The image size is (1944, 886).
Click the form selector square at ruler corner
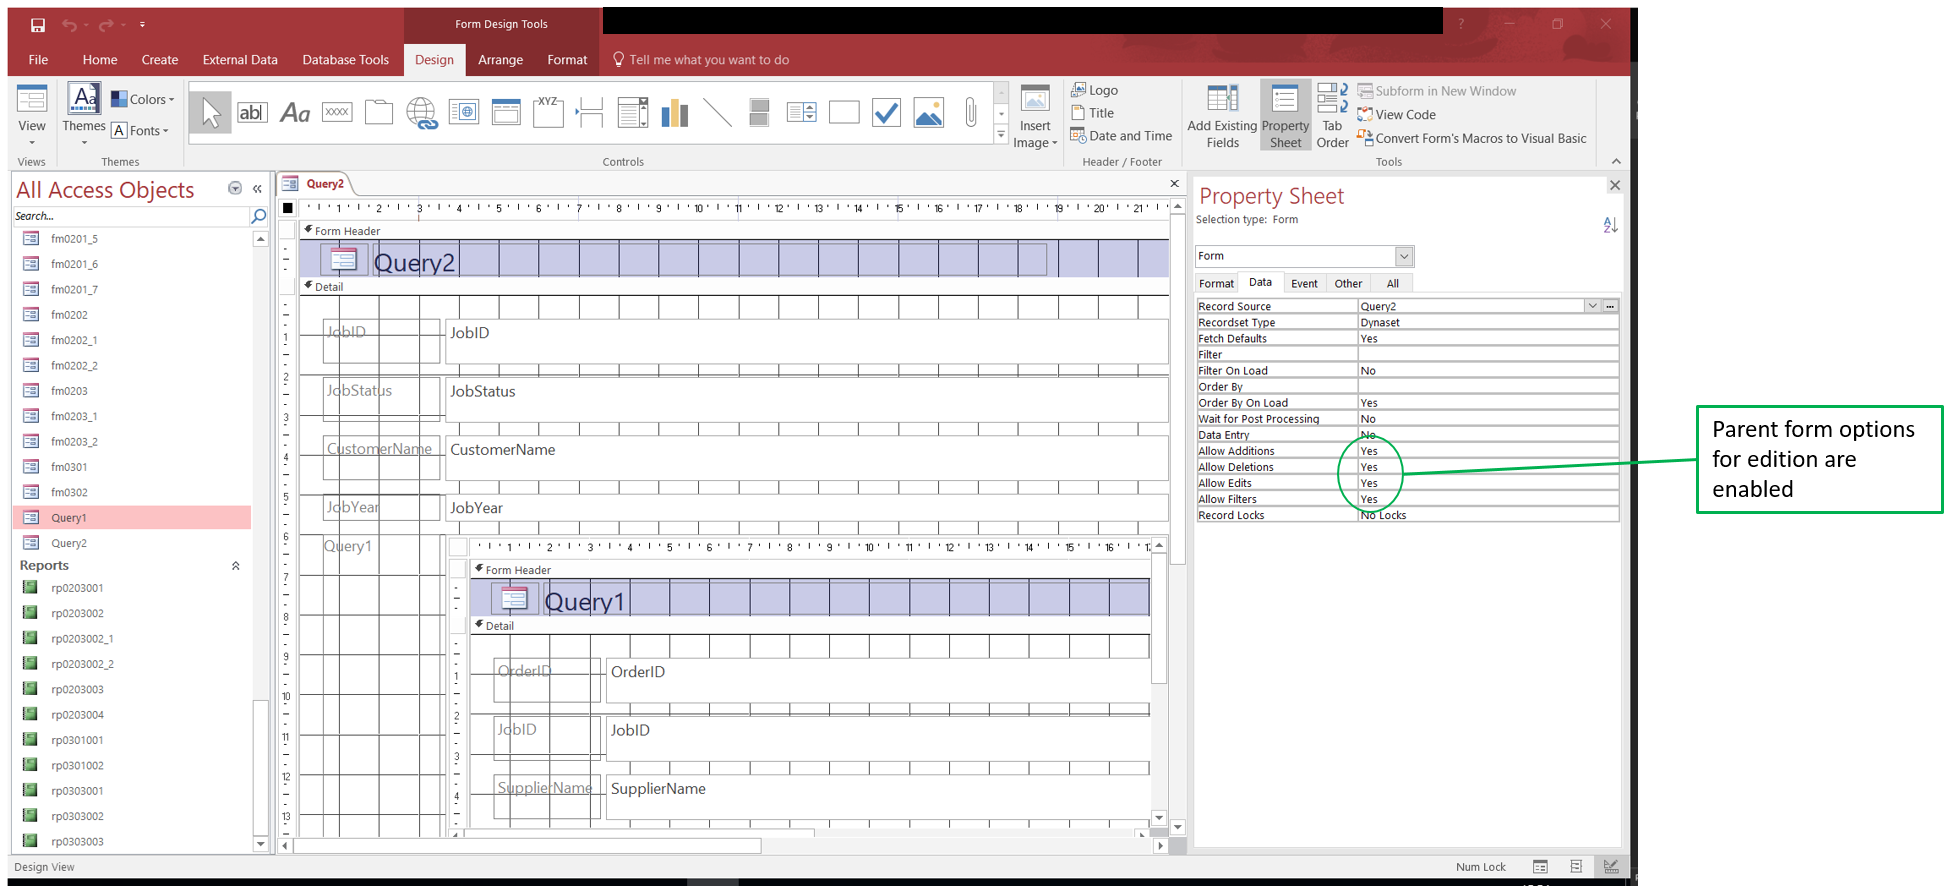pyautogui.click(x=288, y=208)
